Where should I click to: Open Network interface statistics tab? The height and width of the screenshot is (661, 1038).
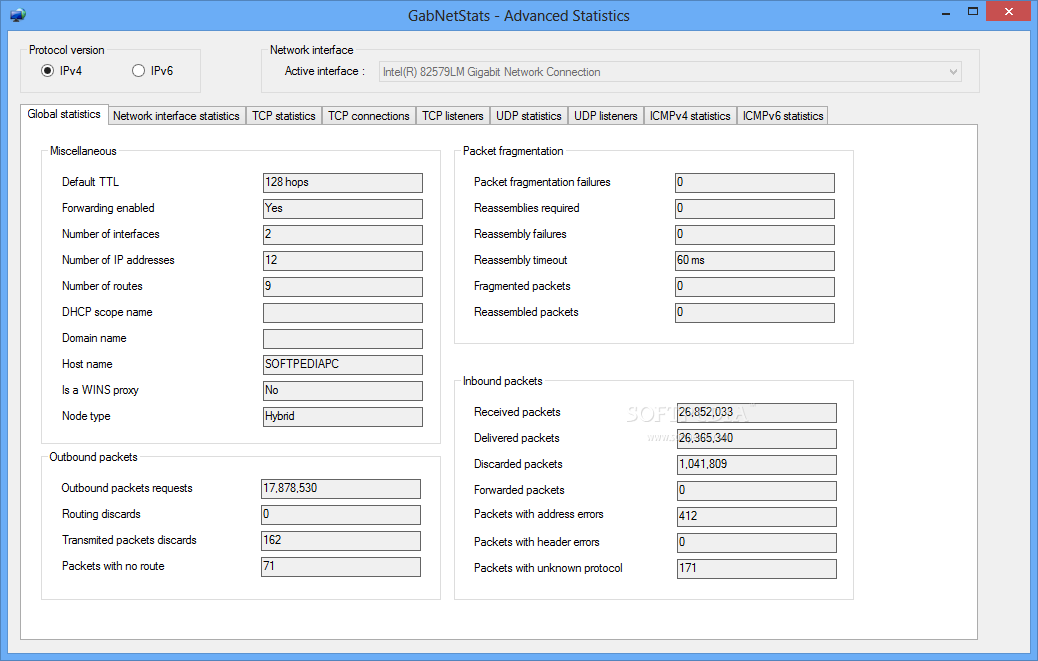coord(176,116)
